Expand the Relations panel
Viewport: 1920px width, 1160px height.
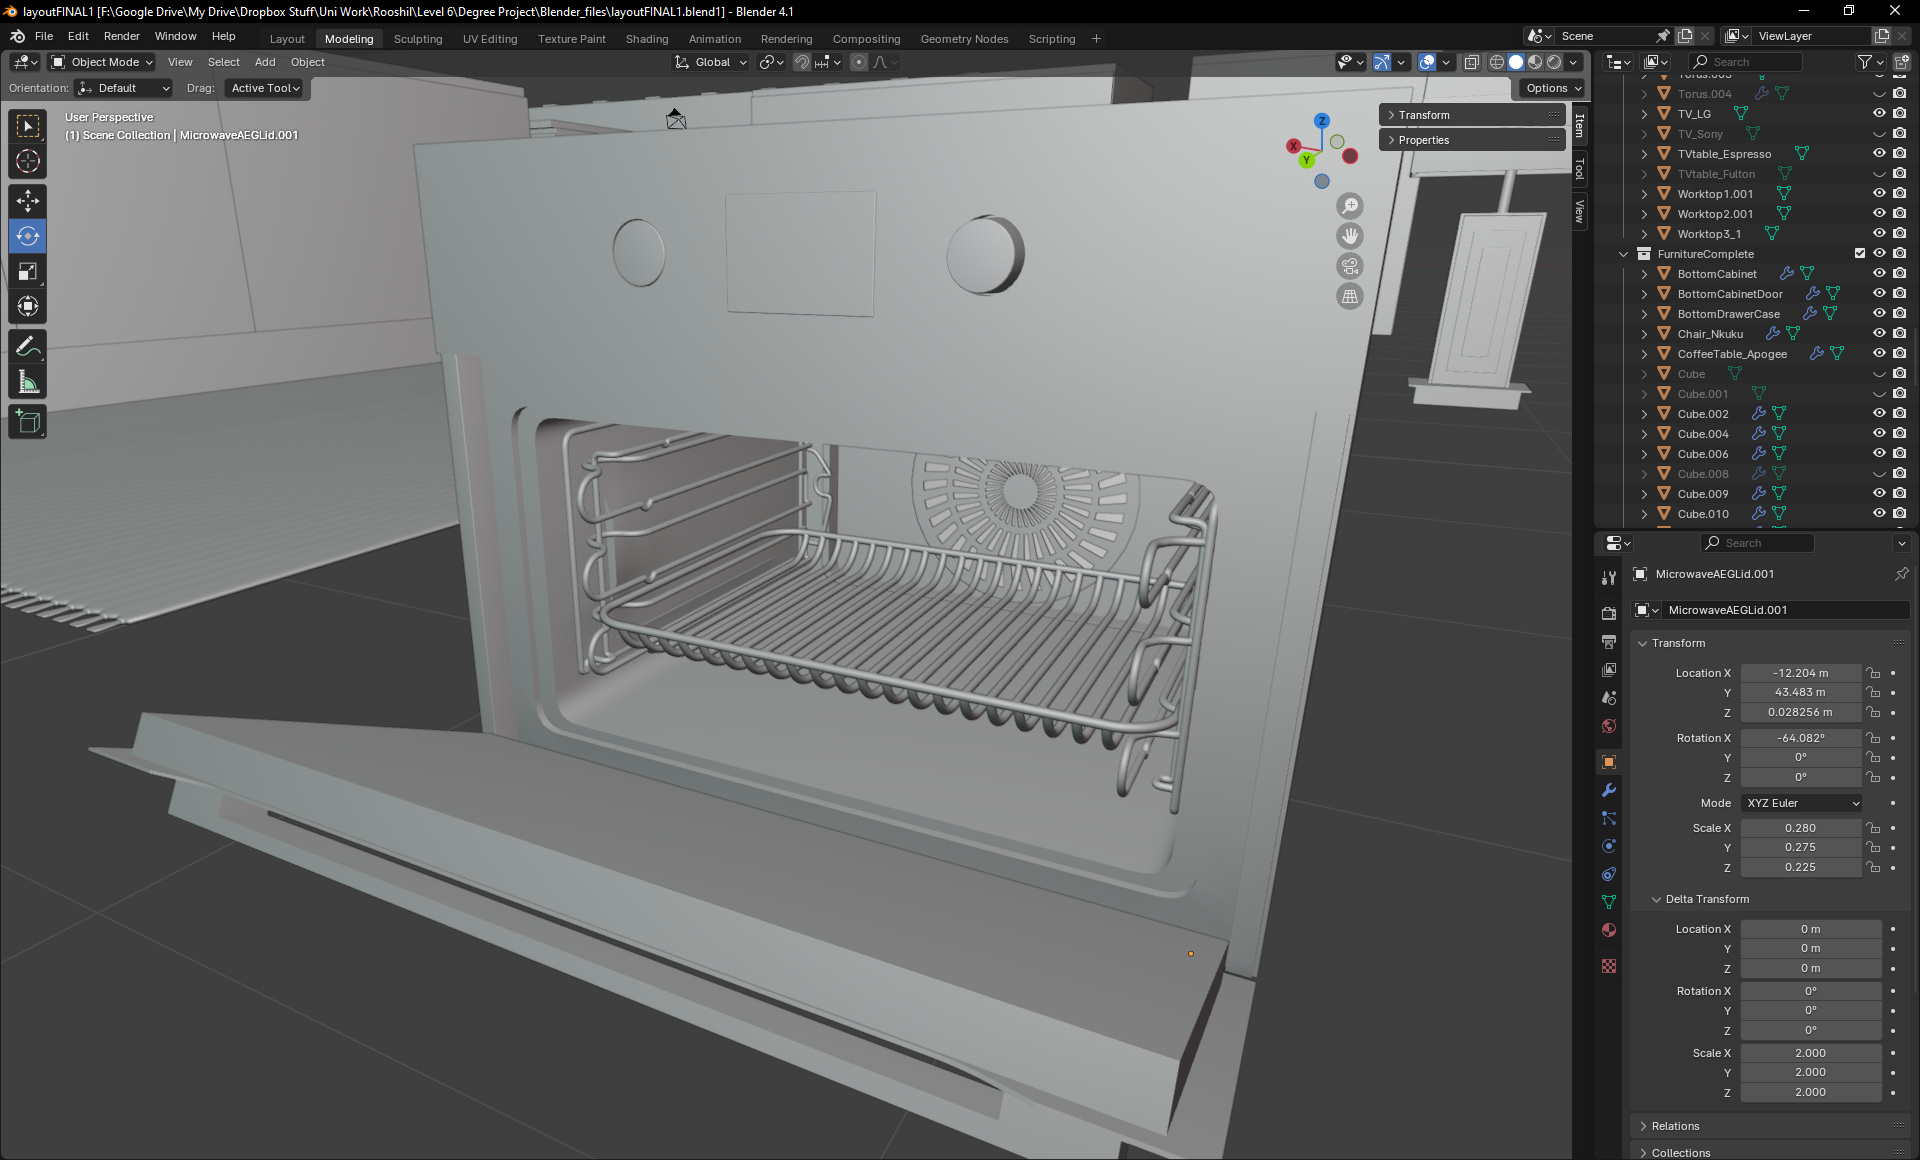1675,1126
